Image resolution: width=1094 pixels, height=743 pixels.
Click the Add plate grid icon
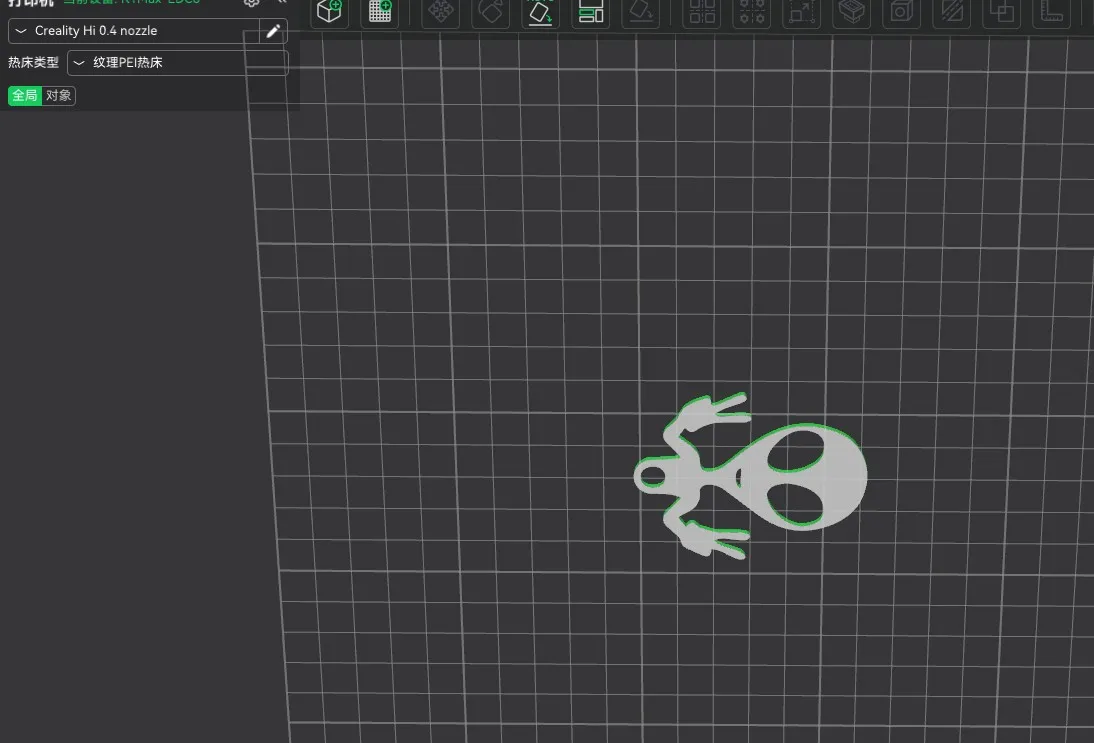380,11
